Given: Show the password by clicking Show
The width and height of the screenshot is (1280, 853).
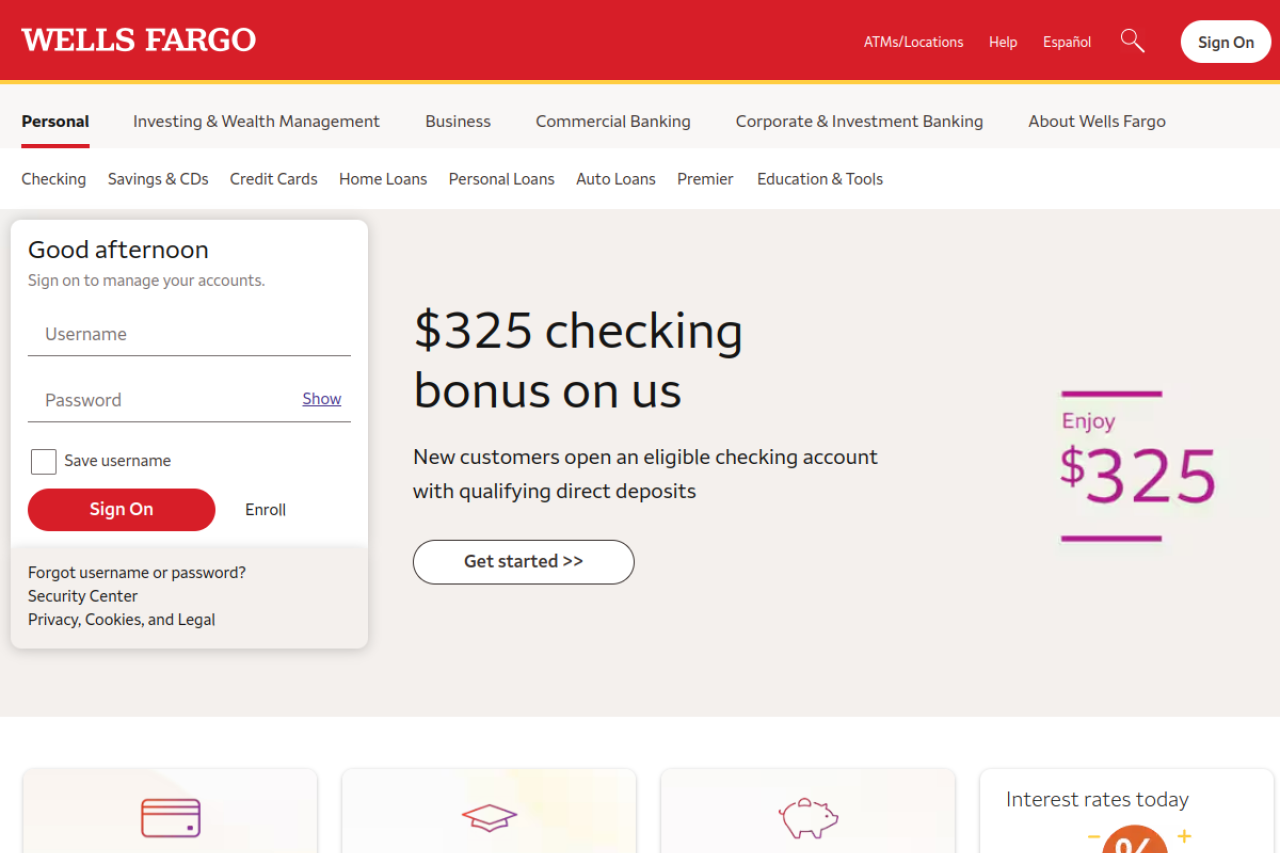Looking at the screenshot, I should [321, 398].
